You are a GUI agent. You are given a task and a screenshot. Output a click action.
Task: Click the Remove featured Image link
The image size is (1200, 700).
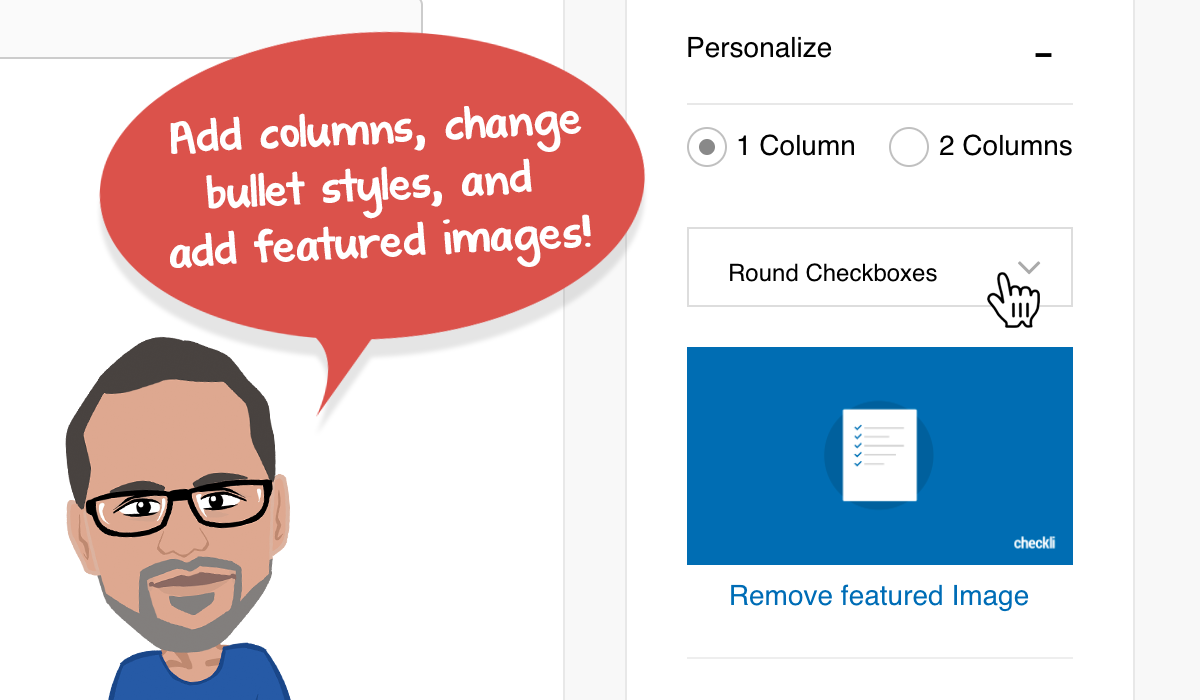coord(879,596)
